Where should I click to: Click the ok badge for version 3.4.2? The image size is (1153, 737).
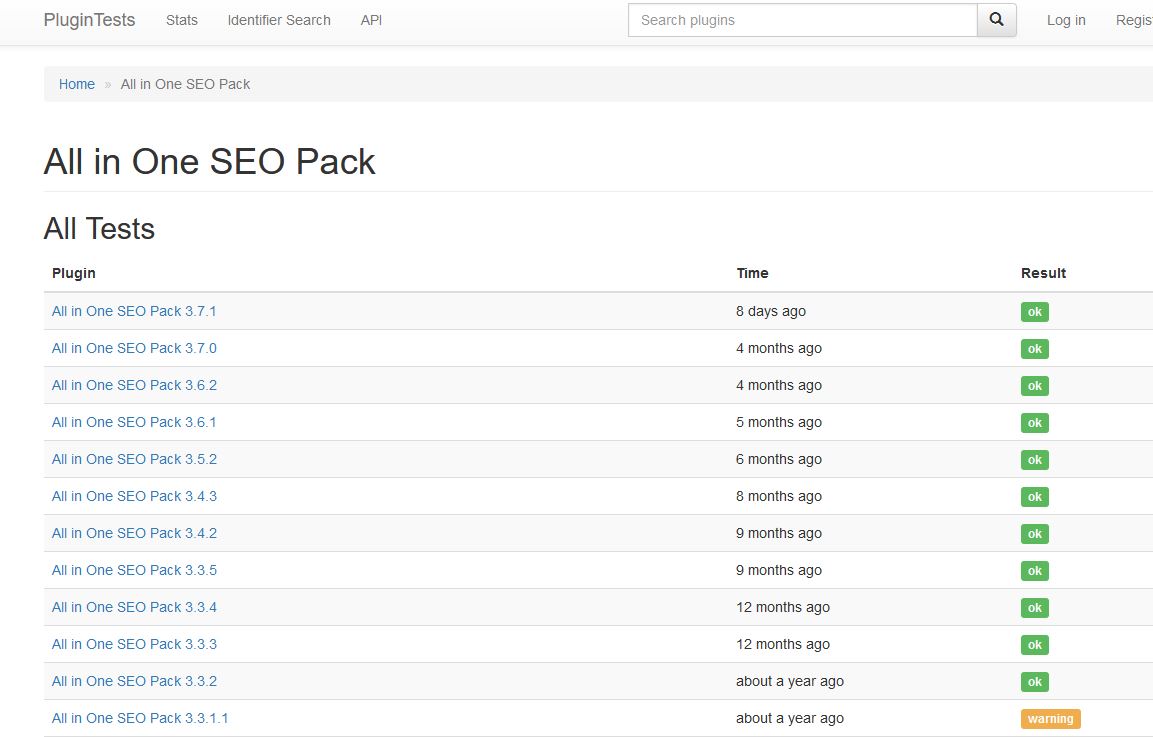coord(1035,534)
